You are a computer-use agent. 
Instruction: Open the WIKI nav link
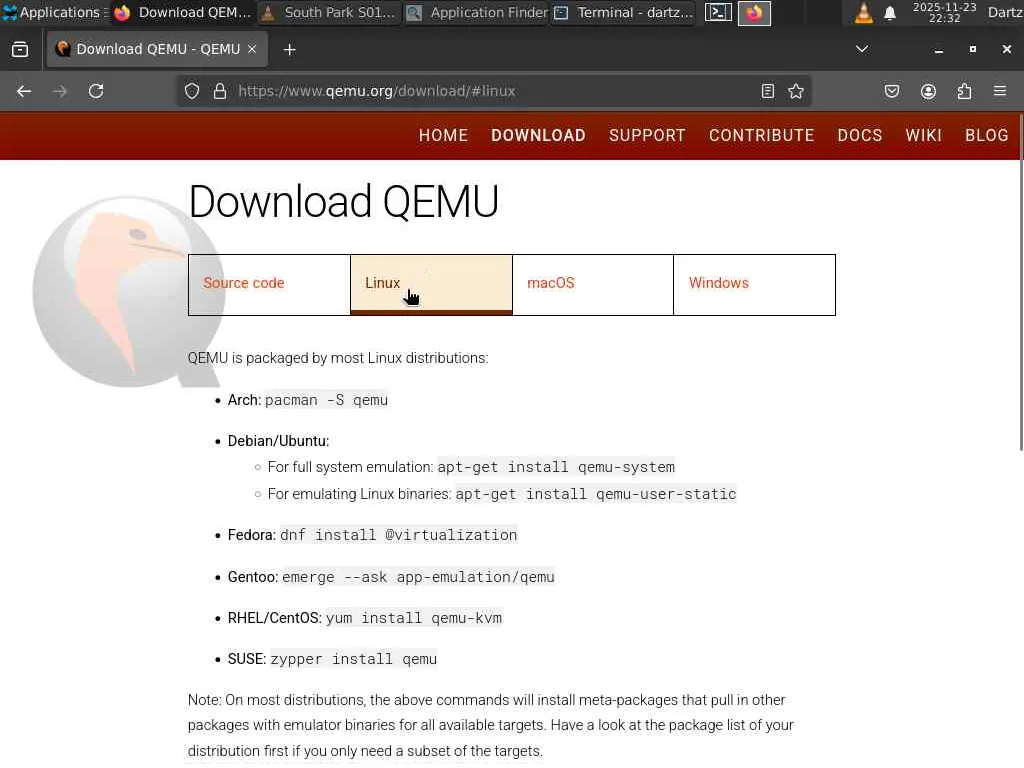[923, 135]
